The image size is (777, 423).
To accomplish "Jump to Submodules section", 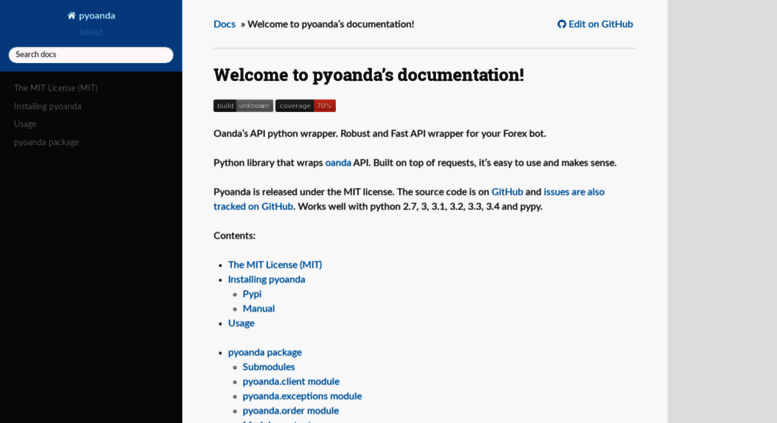I will pos(269,367).
